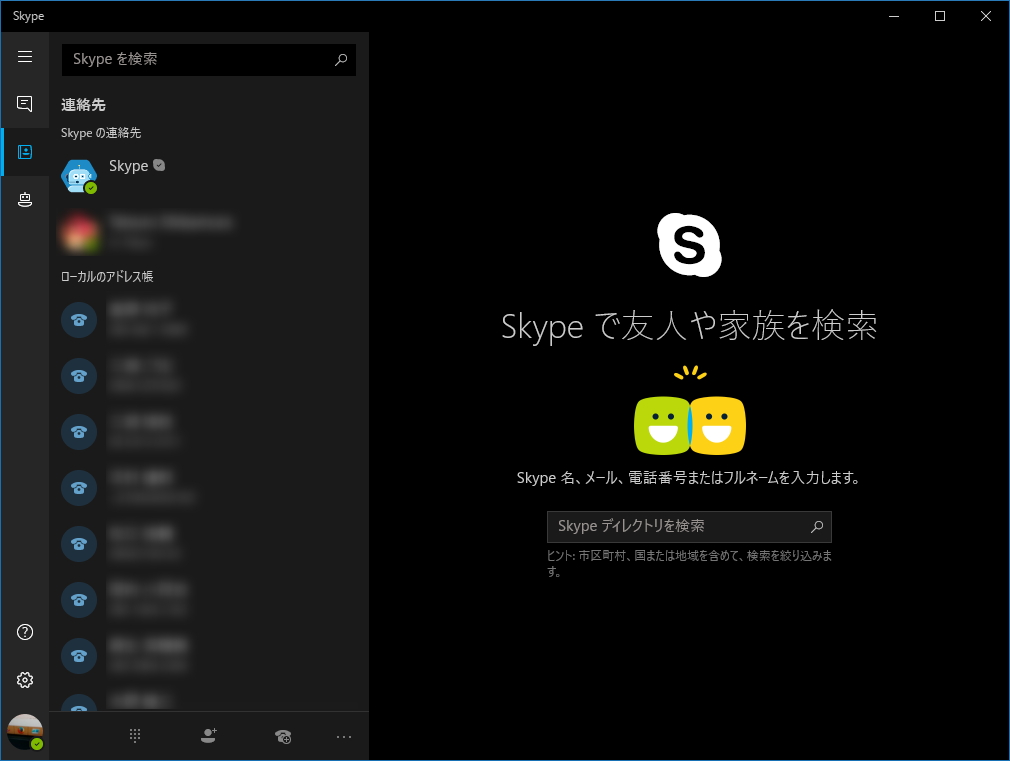Minimize the Skype window
The width and height of the screenshot is (1010, 761).
[x=893, y=16]
